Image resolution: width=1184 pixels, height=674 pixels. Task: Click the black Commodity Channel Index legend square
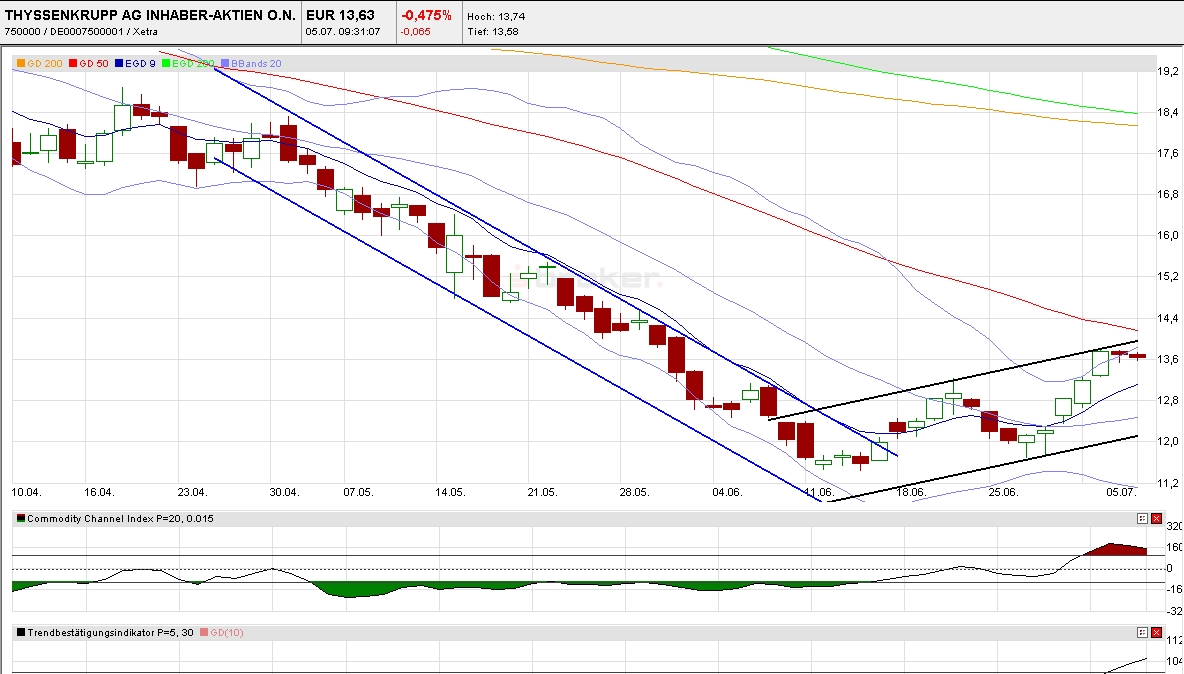tap(21, 519)
